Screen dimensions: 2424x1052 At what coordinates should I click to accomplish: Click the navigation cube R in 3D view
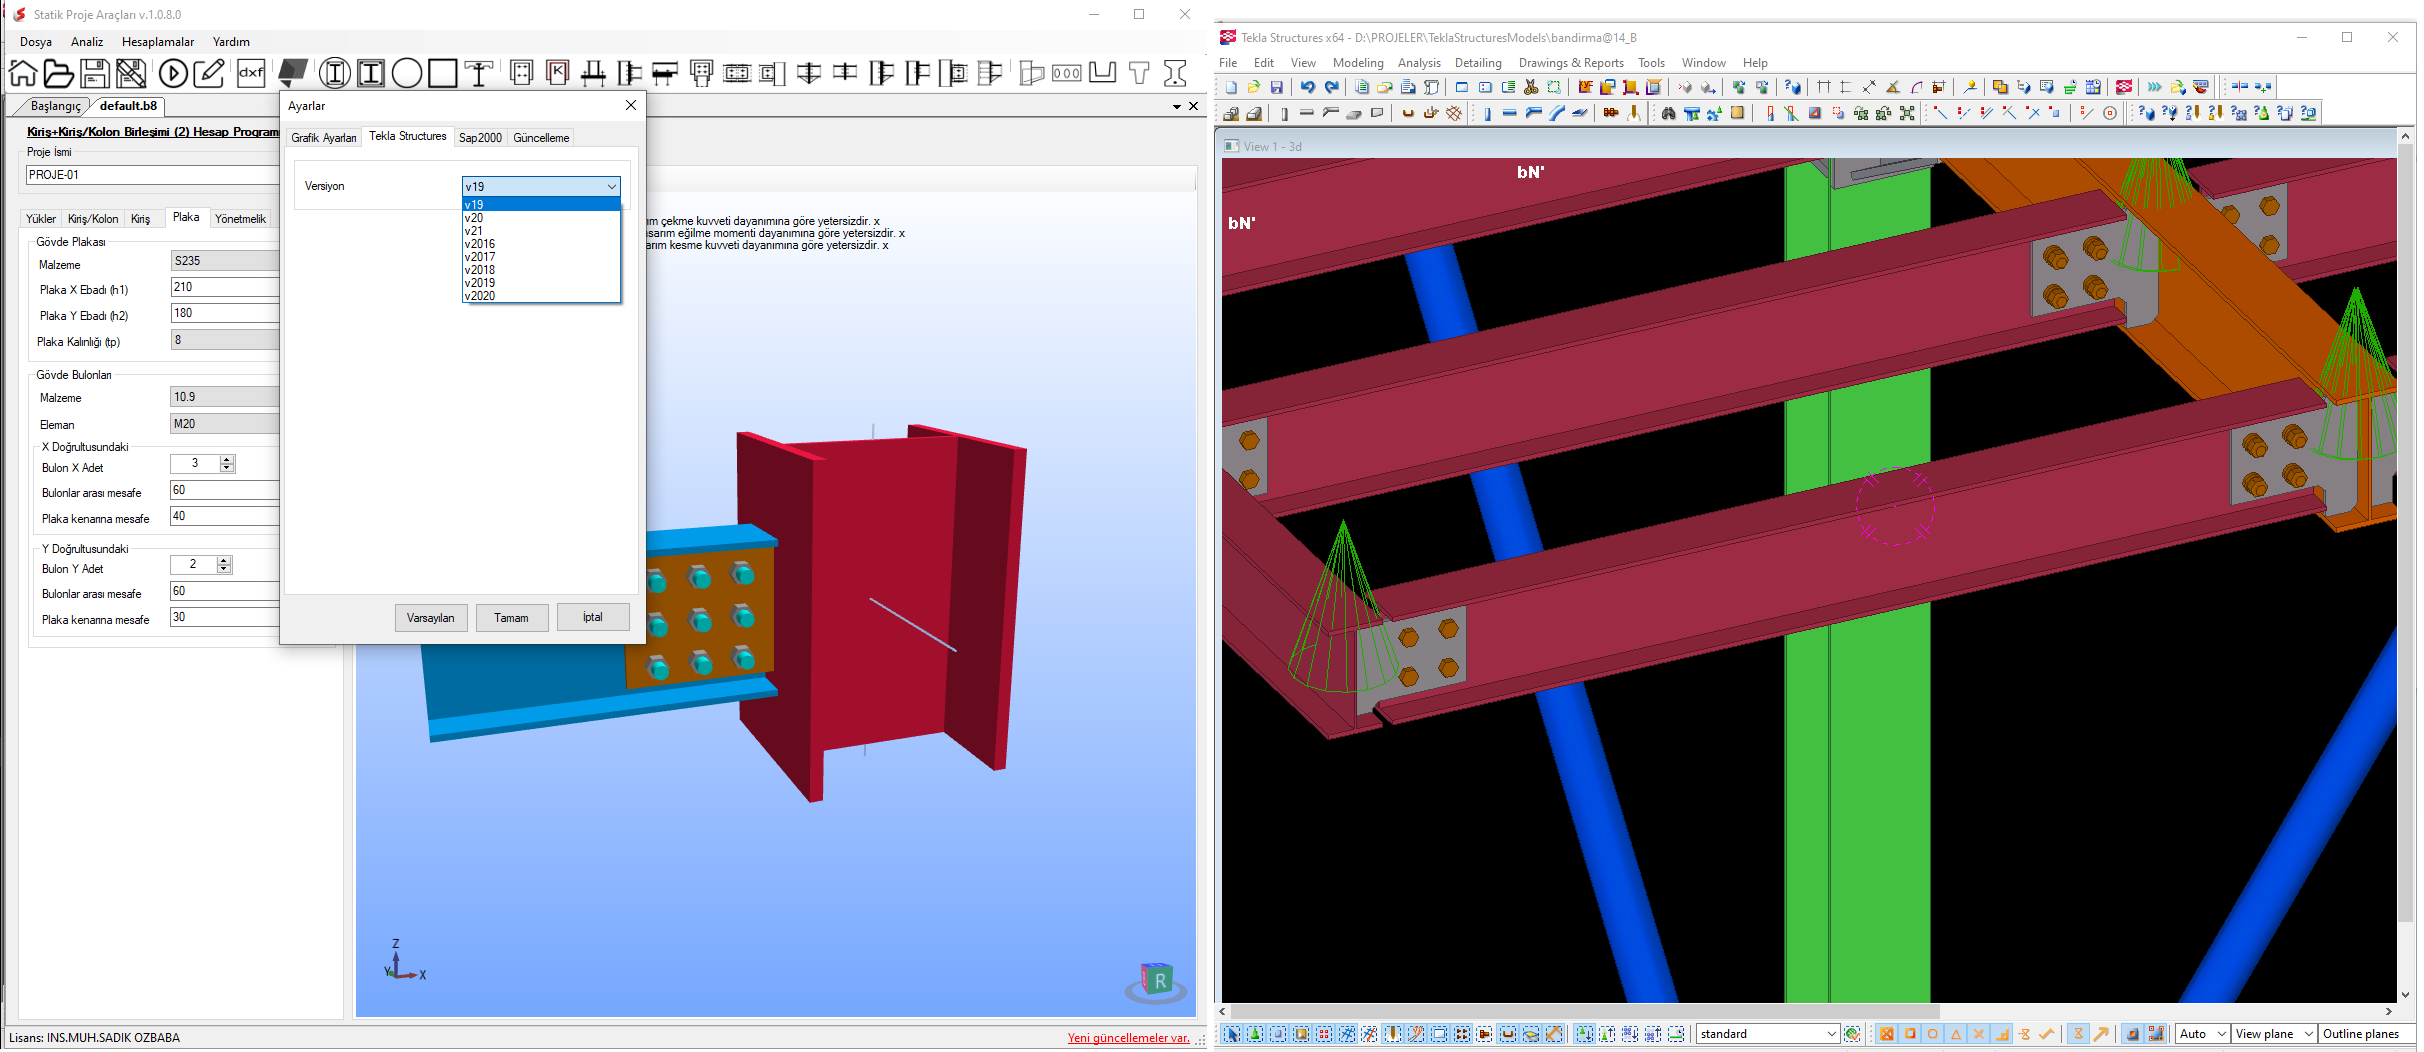tap(1157, 979)
